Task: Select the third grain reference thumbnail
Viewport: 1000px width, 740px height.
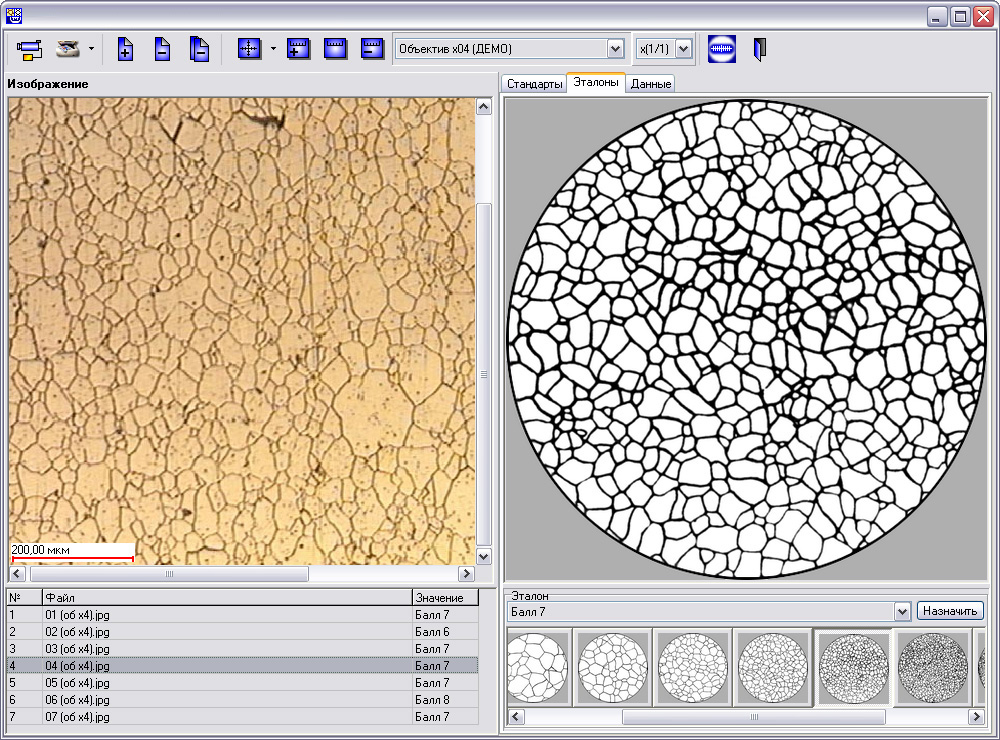Action: 693,667
